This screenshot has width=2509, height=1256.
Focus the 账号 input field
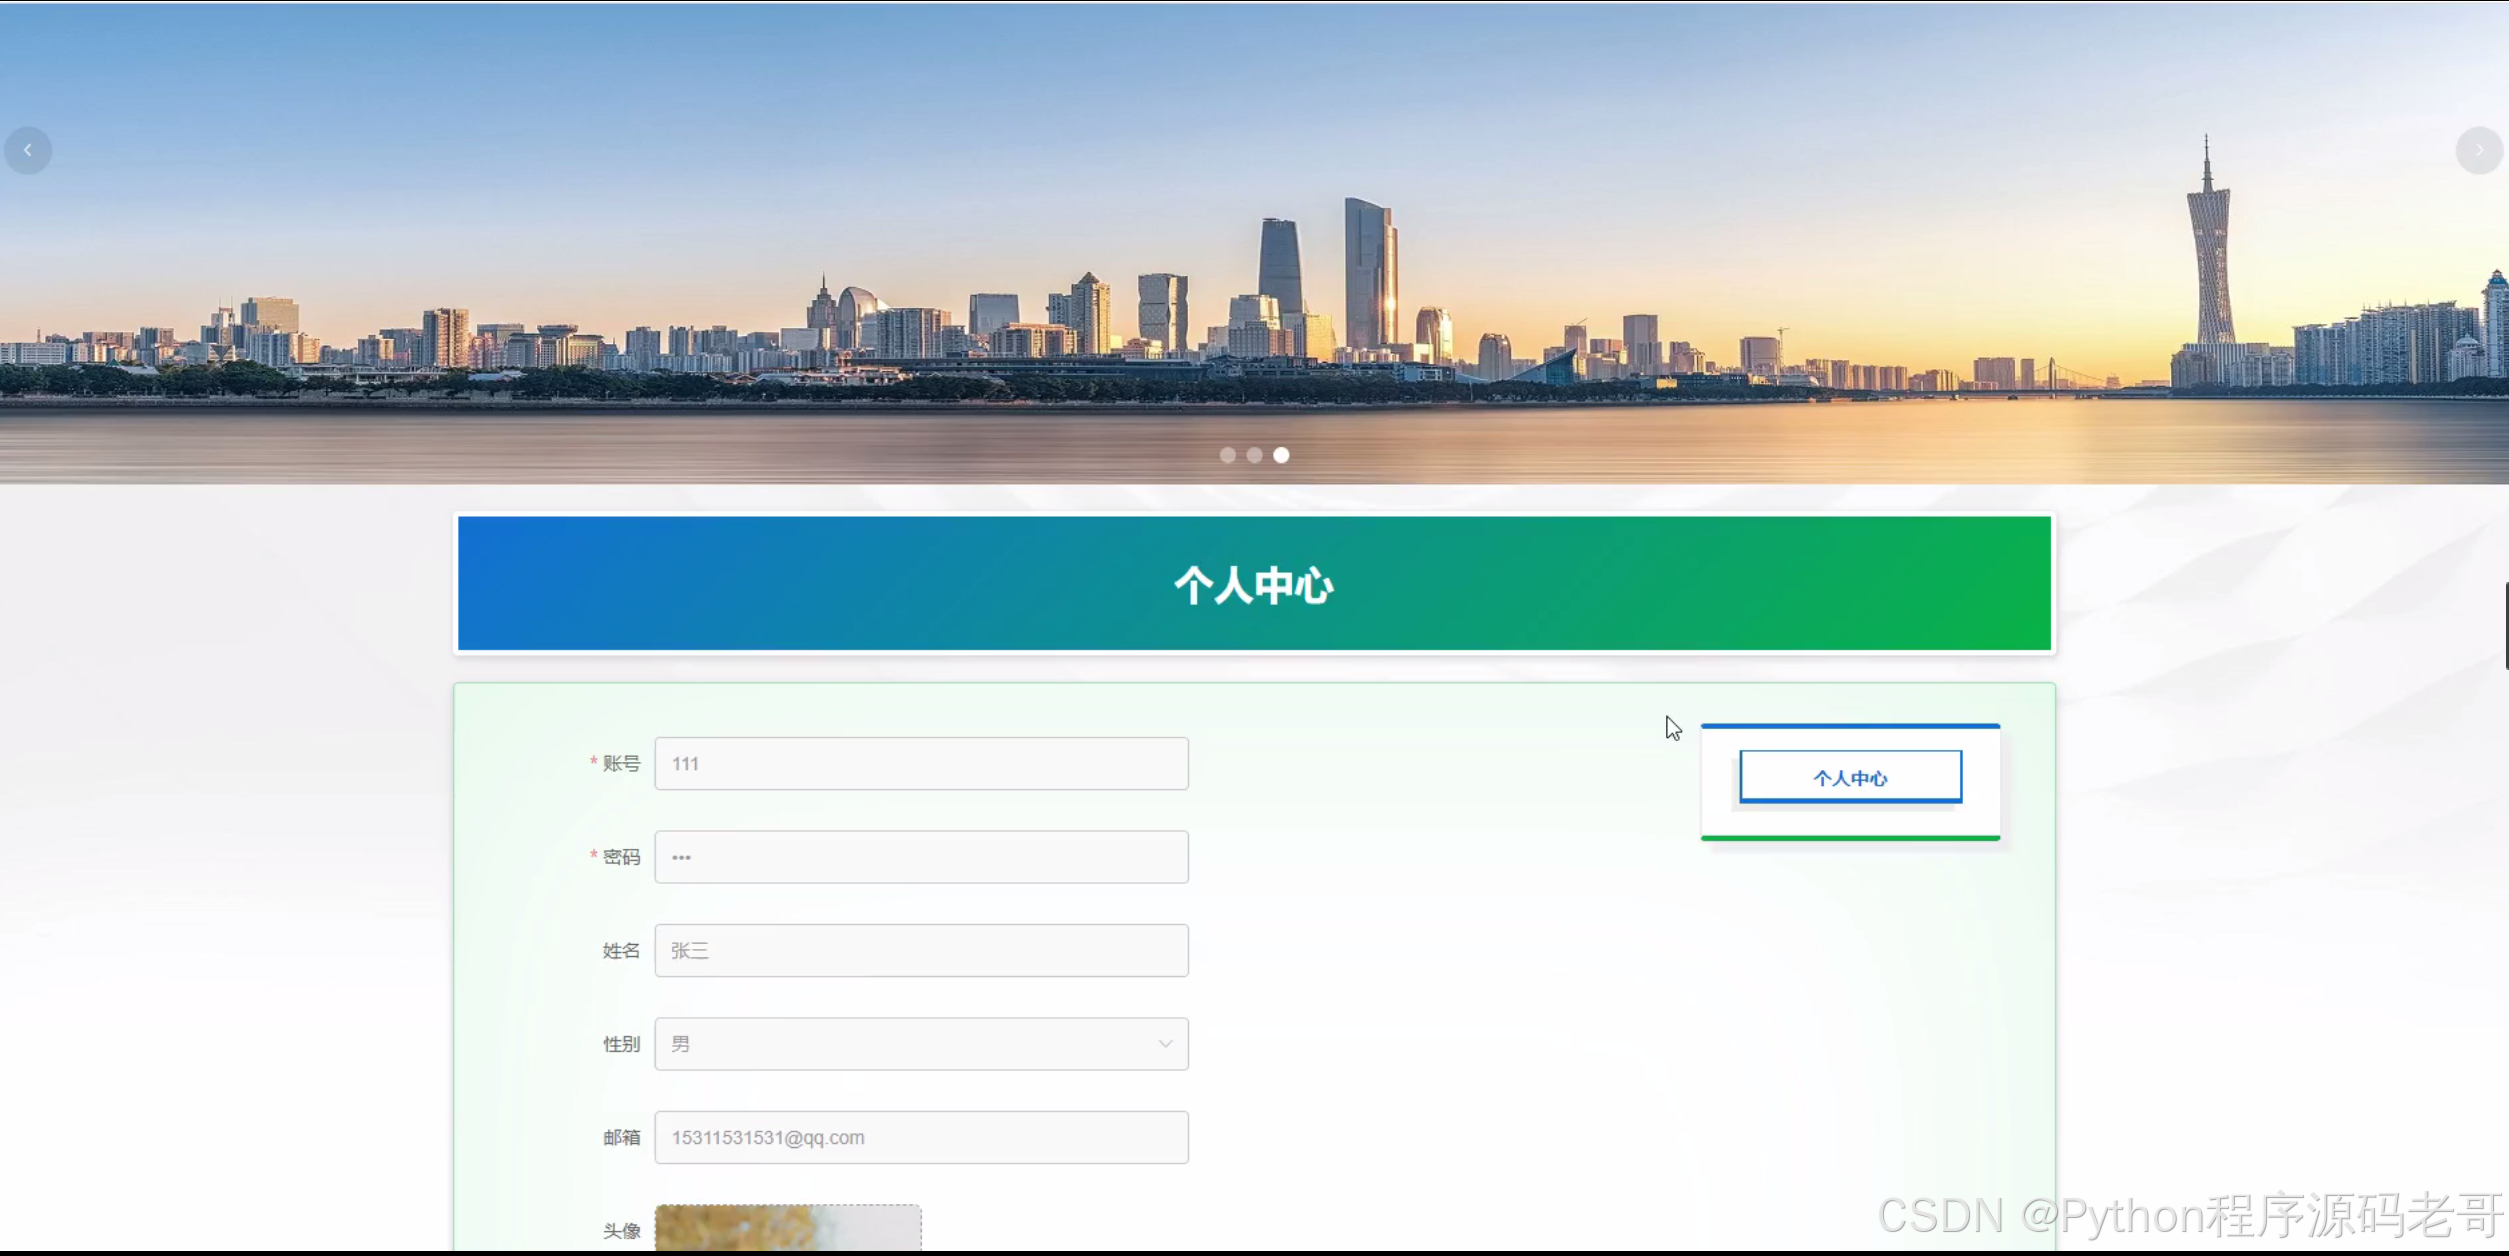920,763
